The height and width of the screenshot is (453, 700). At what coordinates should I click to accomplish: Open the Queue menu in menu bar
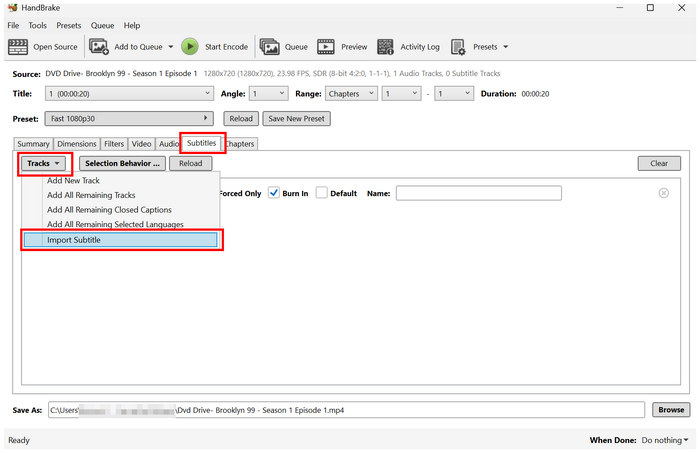pyautogui.click(x=102, y=25)
